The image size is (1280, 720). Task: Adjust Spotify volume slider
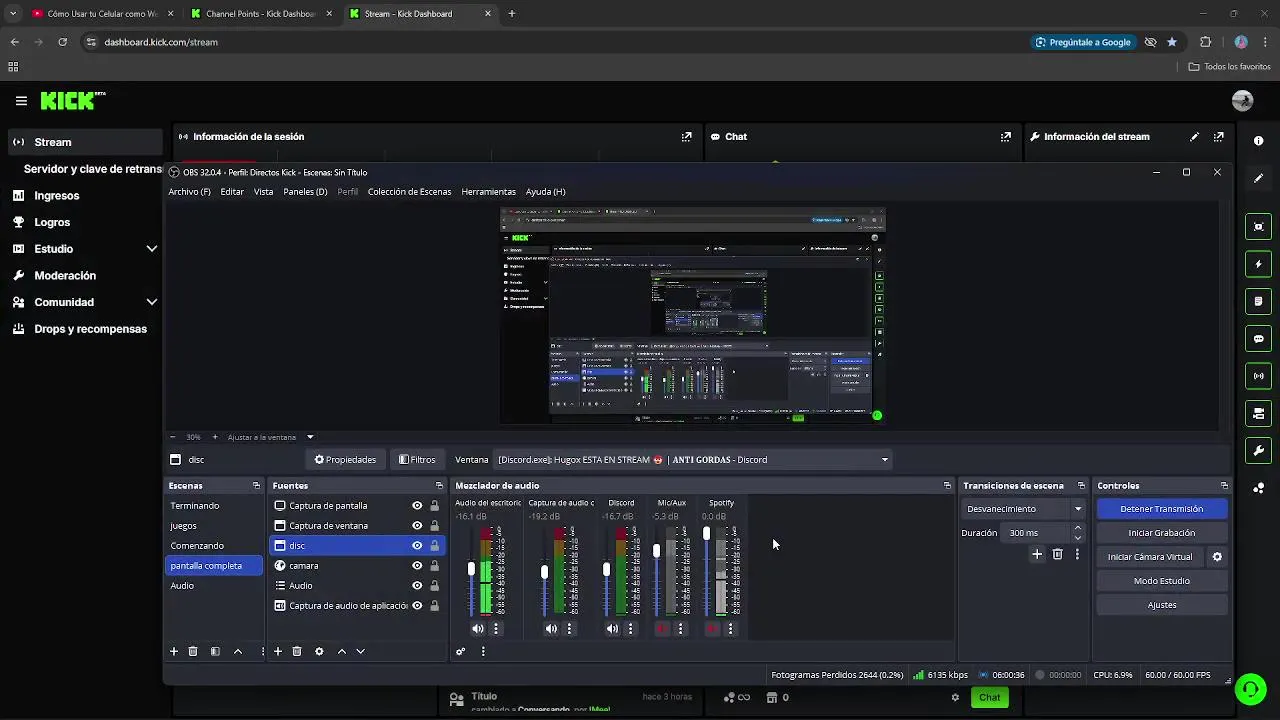(x=706, y=534)
